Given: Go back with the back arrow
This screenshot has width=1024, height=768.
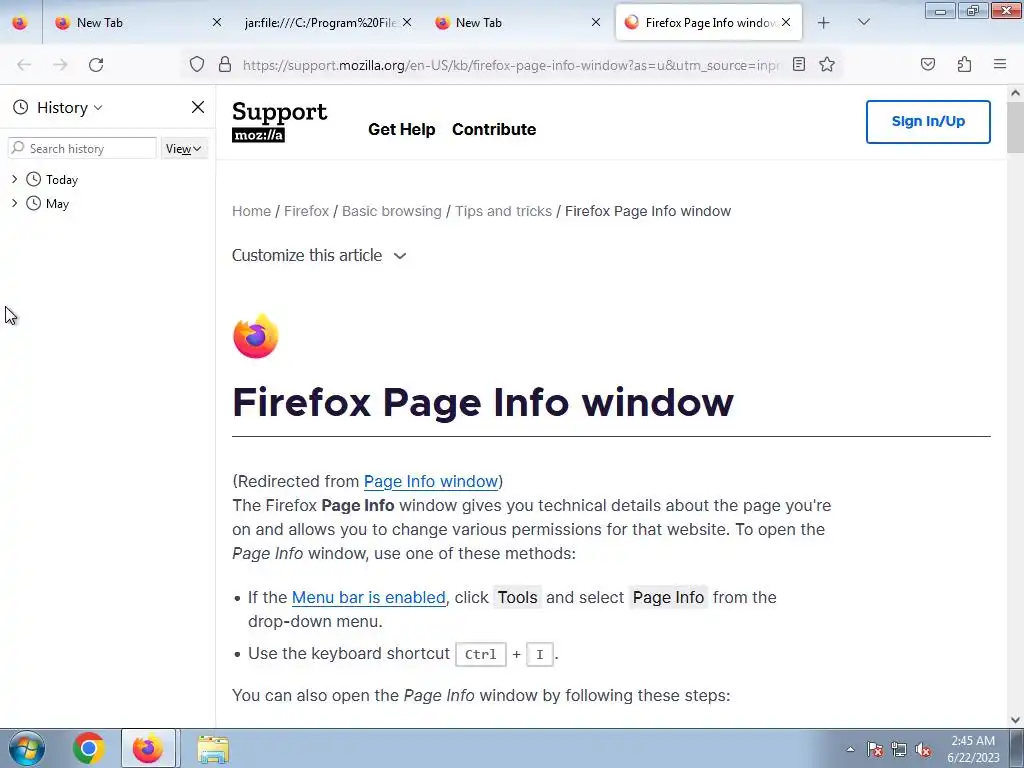Looking at the screenshot, I should [x=24, y=65].
